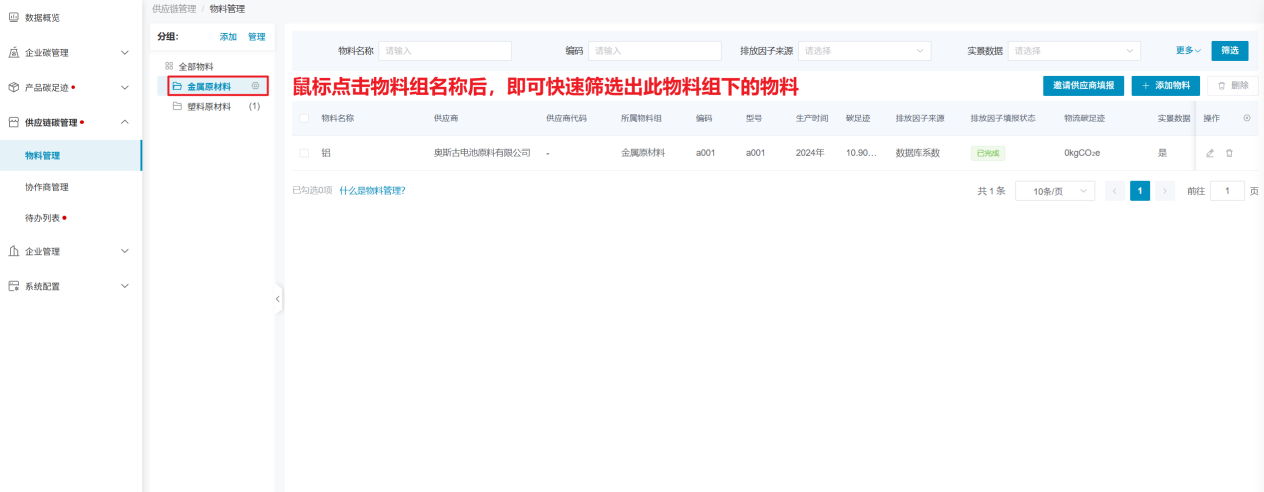Image resolution: width=1264 pixels, height=492 pixels.
Task: Click the 塑料原材料 folder icon
Action: pyautogui.click(x=177, y=106)
